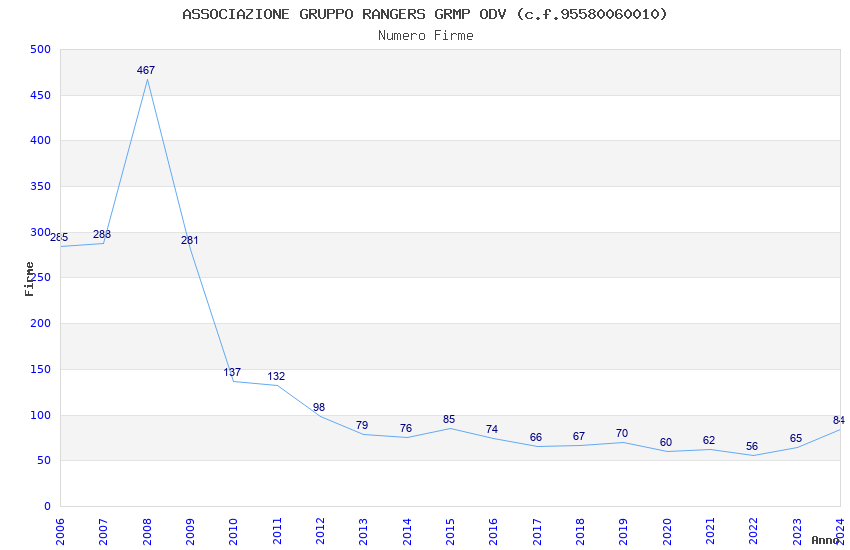Click the 137 data label
The height and width of the screenshot is (550, 850).
point(232,372)
